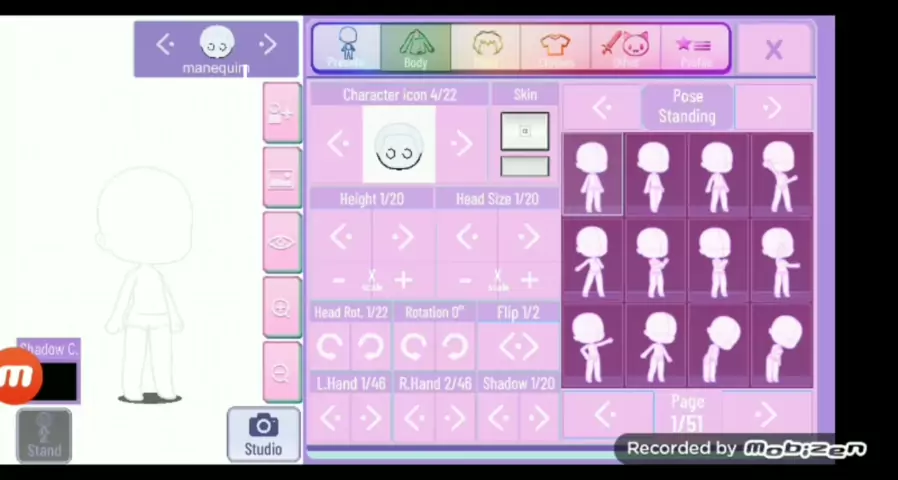Image resolution: width=898 pixels, height=480 pixels.
Task: Click the add character icon
Action: [281, 113]
